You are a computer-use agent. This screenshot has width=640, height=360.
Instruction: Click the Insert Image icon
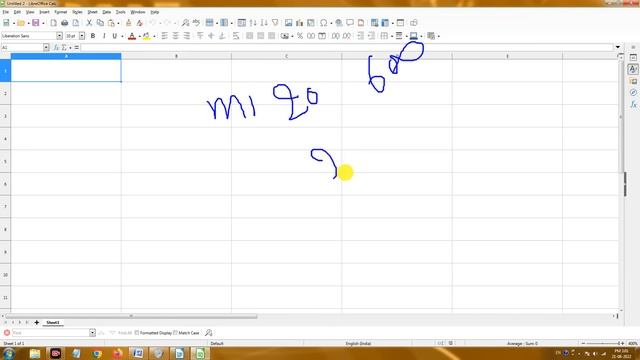point(289,23)
